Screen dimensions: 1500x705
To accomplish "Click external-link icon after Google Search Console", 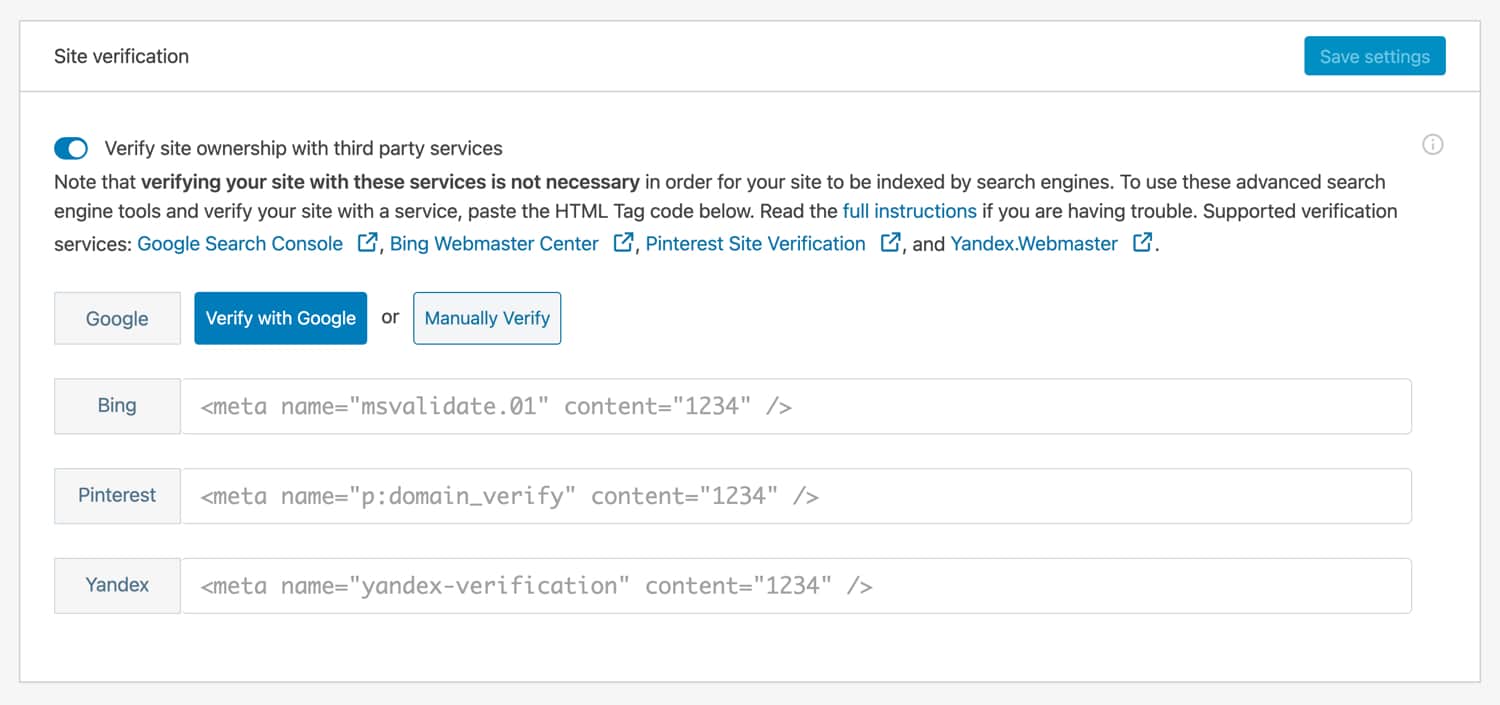I will pos(367,243).
